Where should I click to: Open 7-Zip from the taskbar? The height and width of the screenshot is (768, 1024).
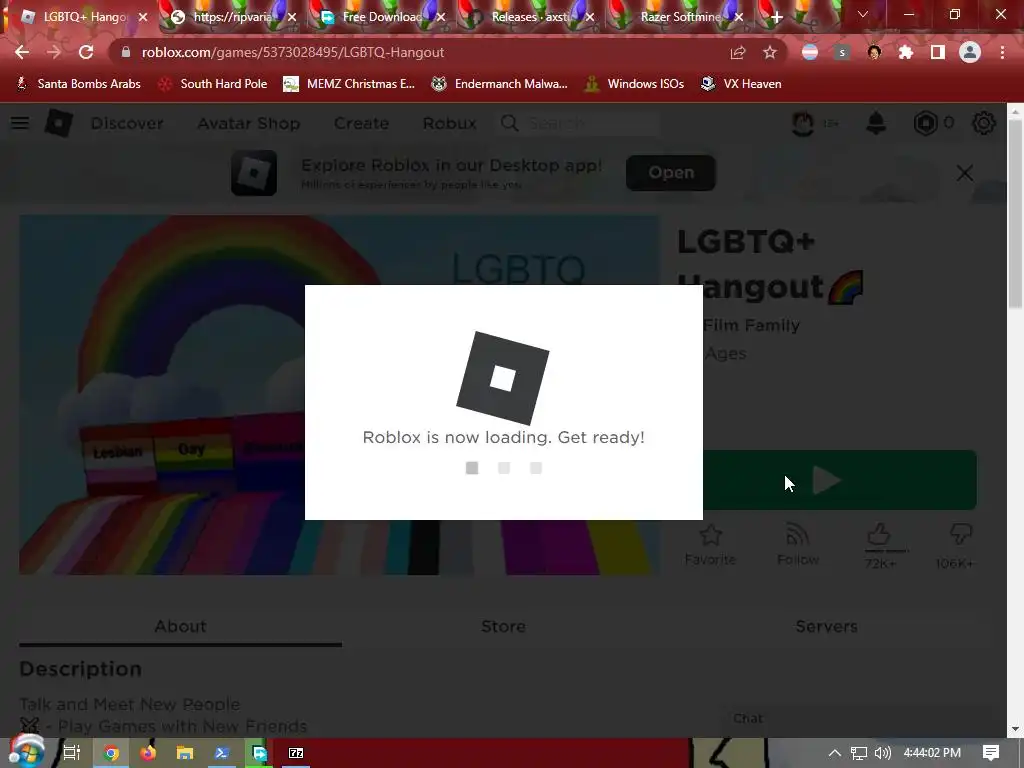(296, 753)
